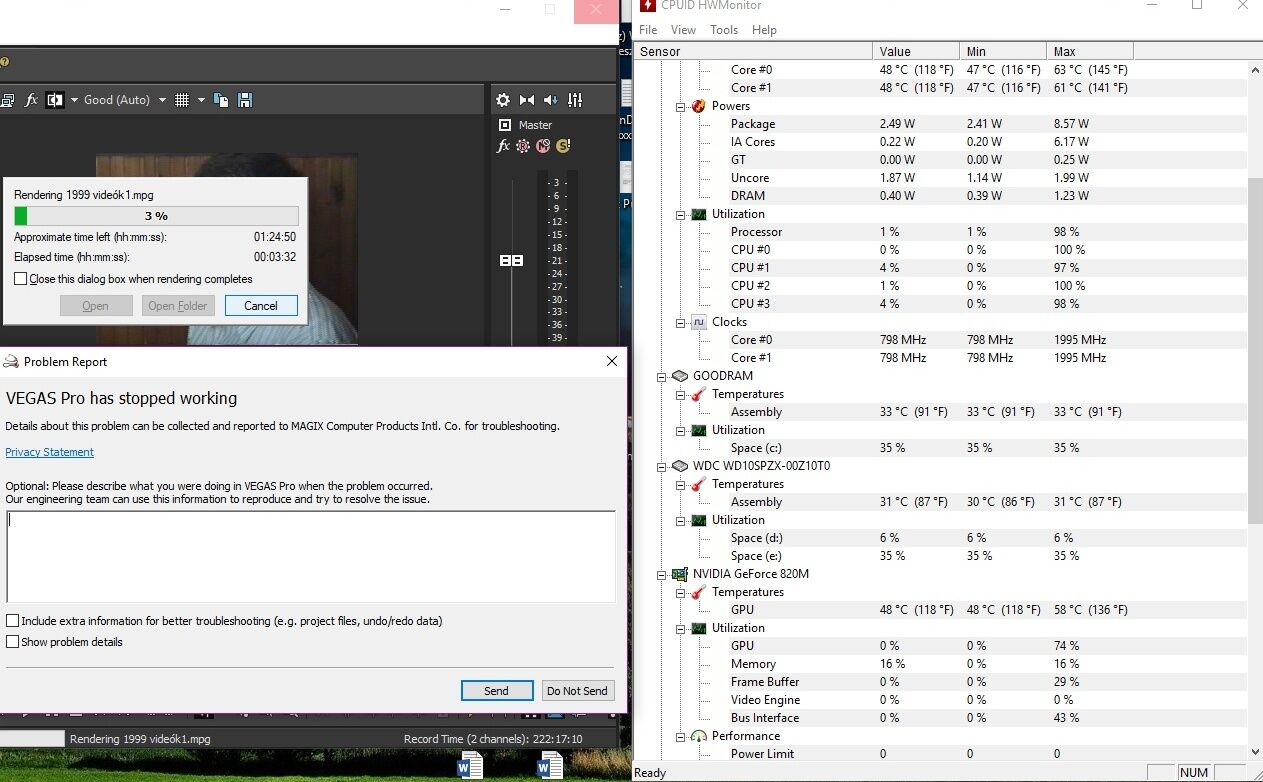Click scroll down arrow in HWMonitor
The image size is (1263, 782).
pyautogui.click(x=1256, y=752)
